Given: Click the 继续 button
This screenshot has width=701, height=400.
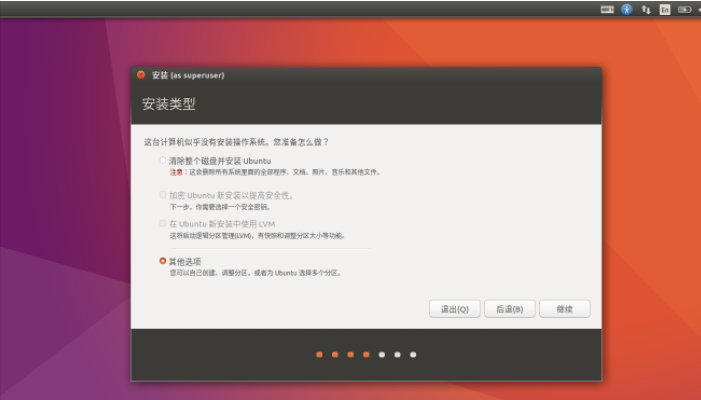Looking at the screenshot, I should pyautogui.click(x=565, y=309).
